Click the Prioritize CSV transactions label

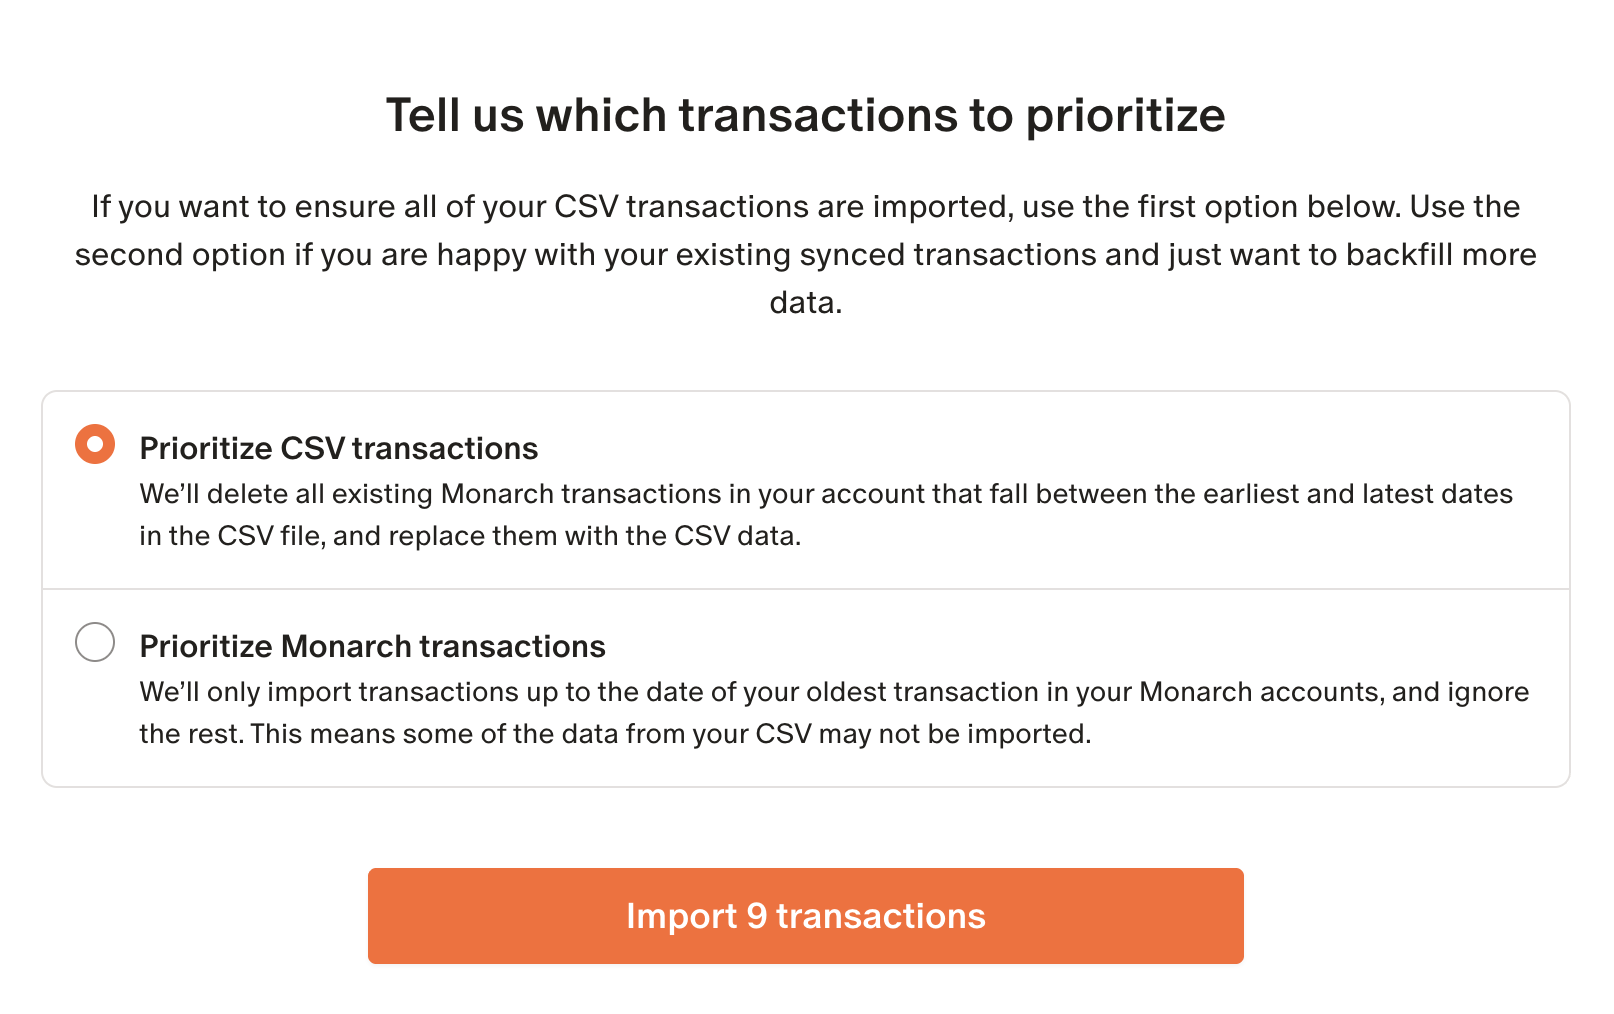[x=339, y=448]
